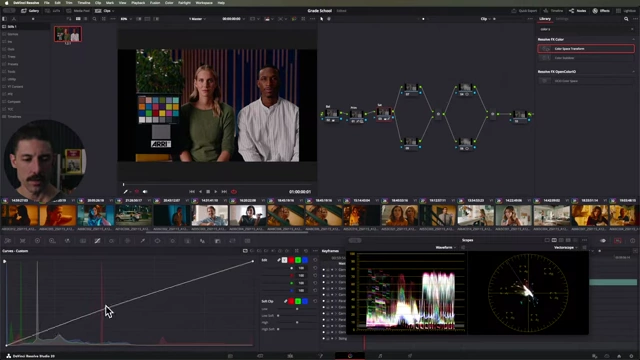Screen dimensions: 640x360
Task: Toggle curve channel ganging link
Action: [x=279, y=260]
